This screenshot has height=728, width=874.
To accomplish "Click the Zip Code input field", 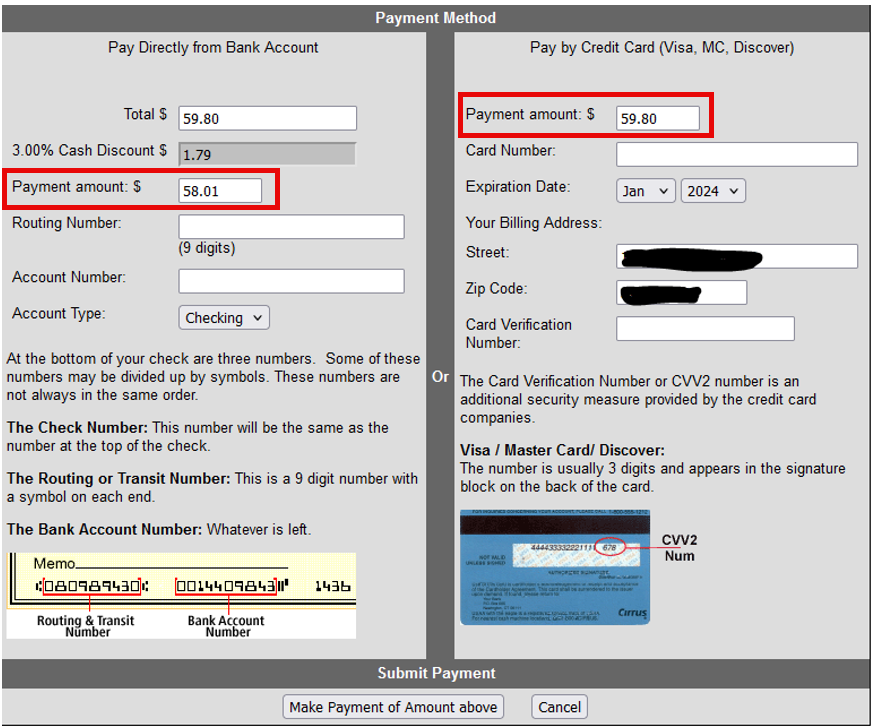I will click(681, 292).
